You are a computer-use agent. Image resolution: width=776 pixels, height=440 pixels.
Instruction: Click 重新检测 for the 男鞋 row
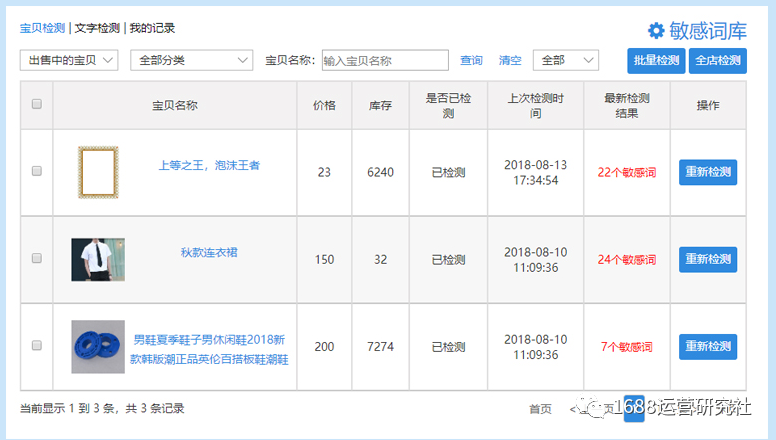click(708, 346)
